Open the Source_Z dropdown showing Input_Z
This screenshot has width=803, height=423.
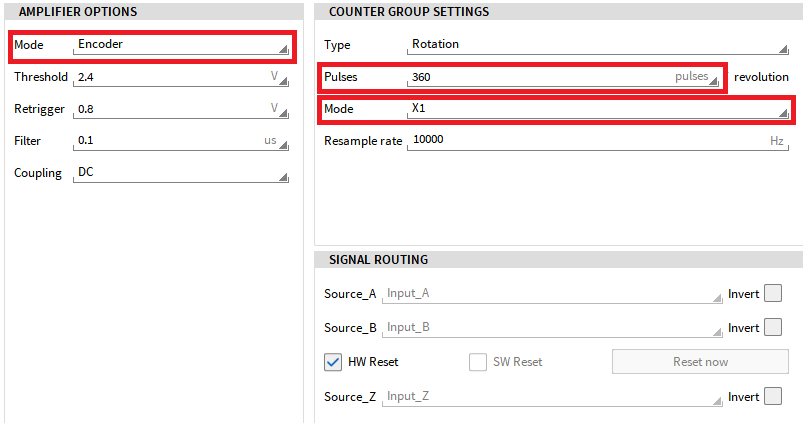[551, 397]
